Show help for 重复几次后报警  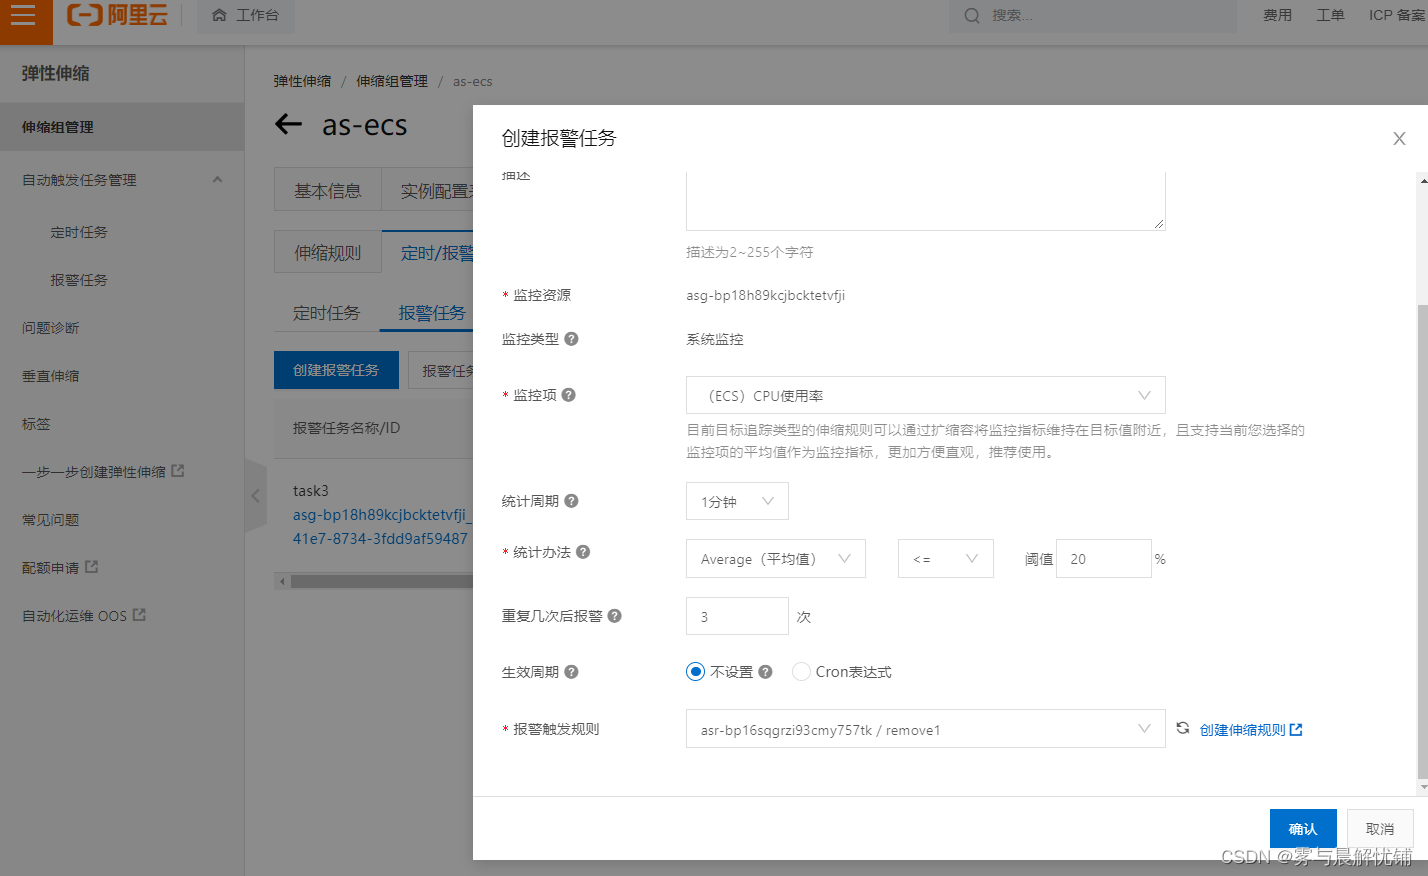[x=614, y=616]
